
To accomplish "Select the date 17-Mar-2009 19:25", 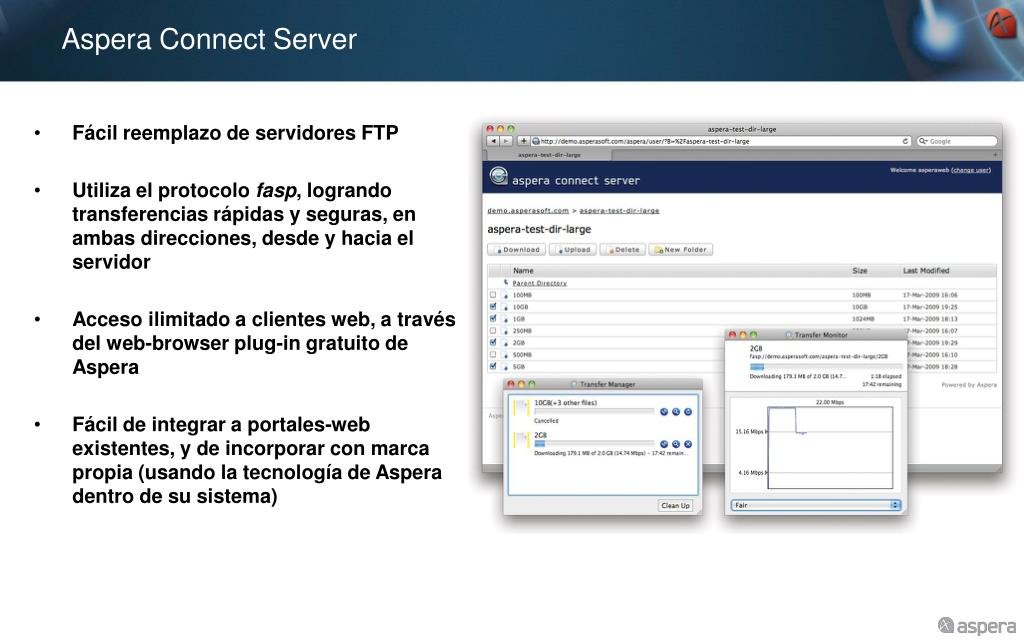I will (930, 307).
